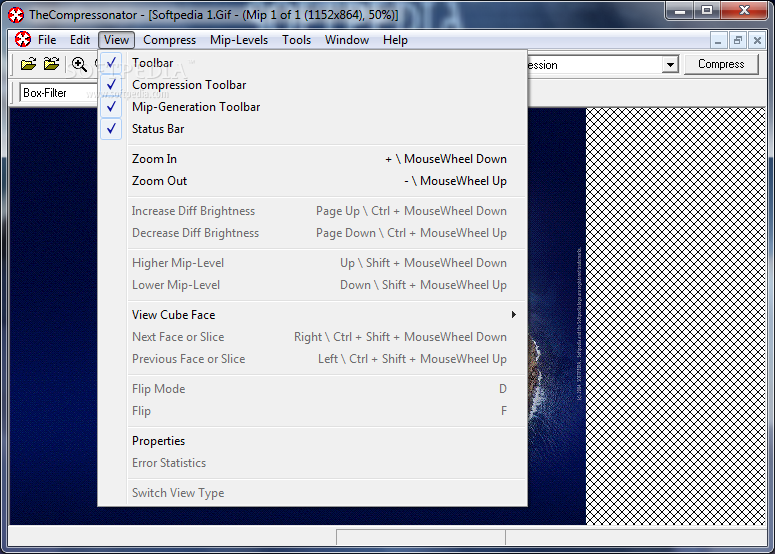Open the Box-Filter combo box
The height and width of the screenshot is (554, 775).
click(x=59, y=92)
